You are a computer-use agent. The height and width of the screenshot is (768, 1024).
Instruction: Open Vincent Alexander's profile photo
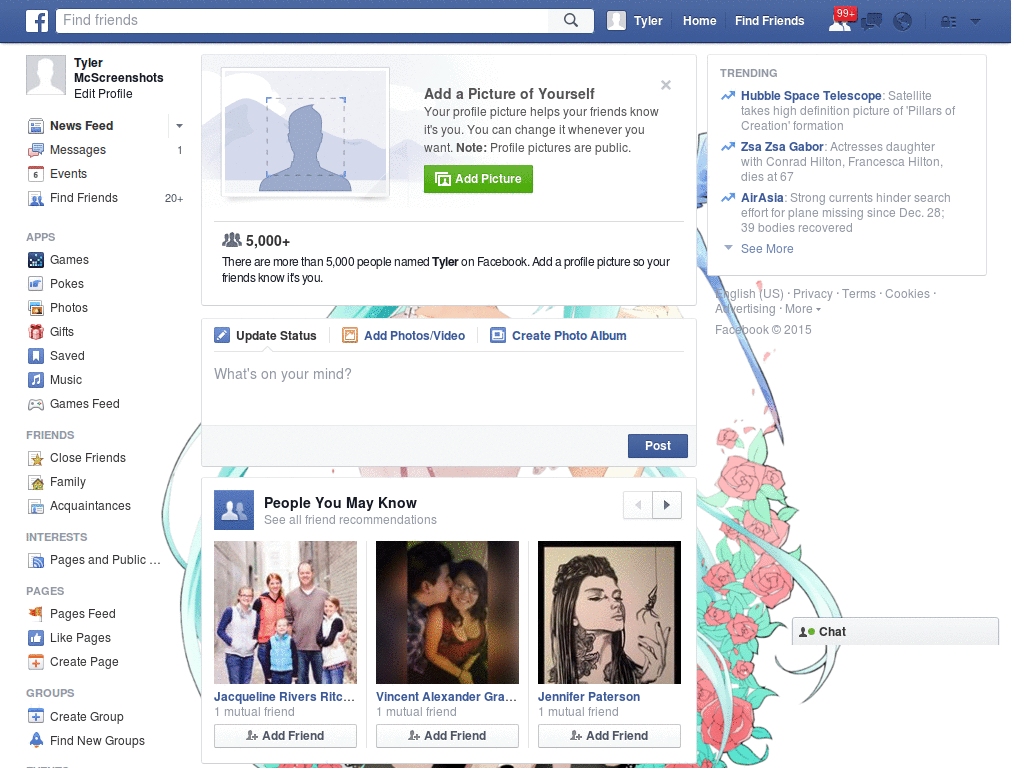[x=447, y=613]
